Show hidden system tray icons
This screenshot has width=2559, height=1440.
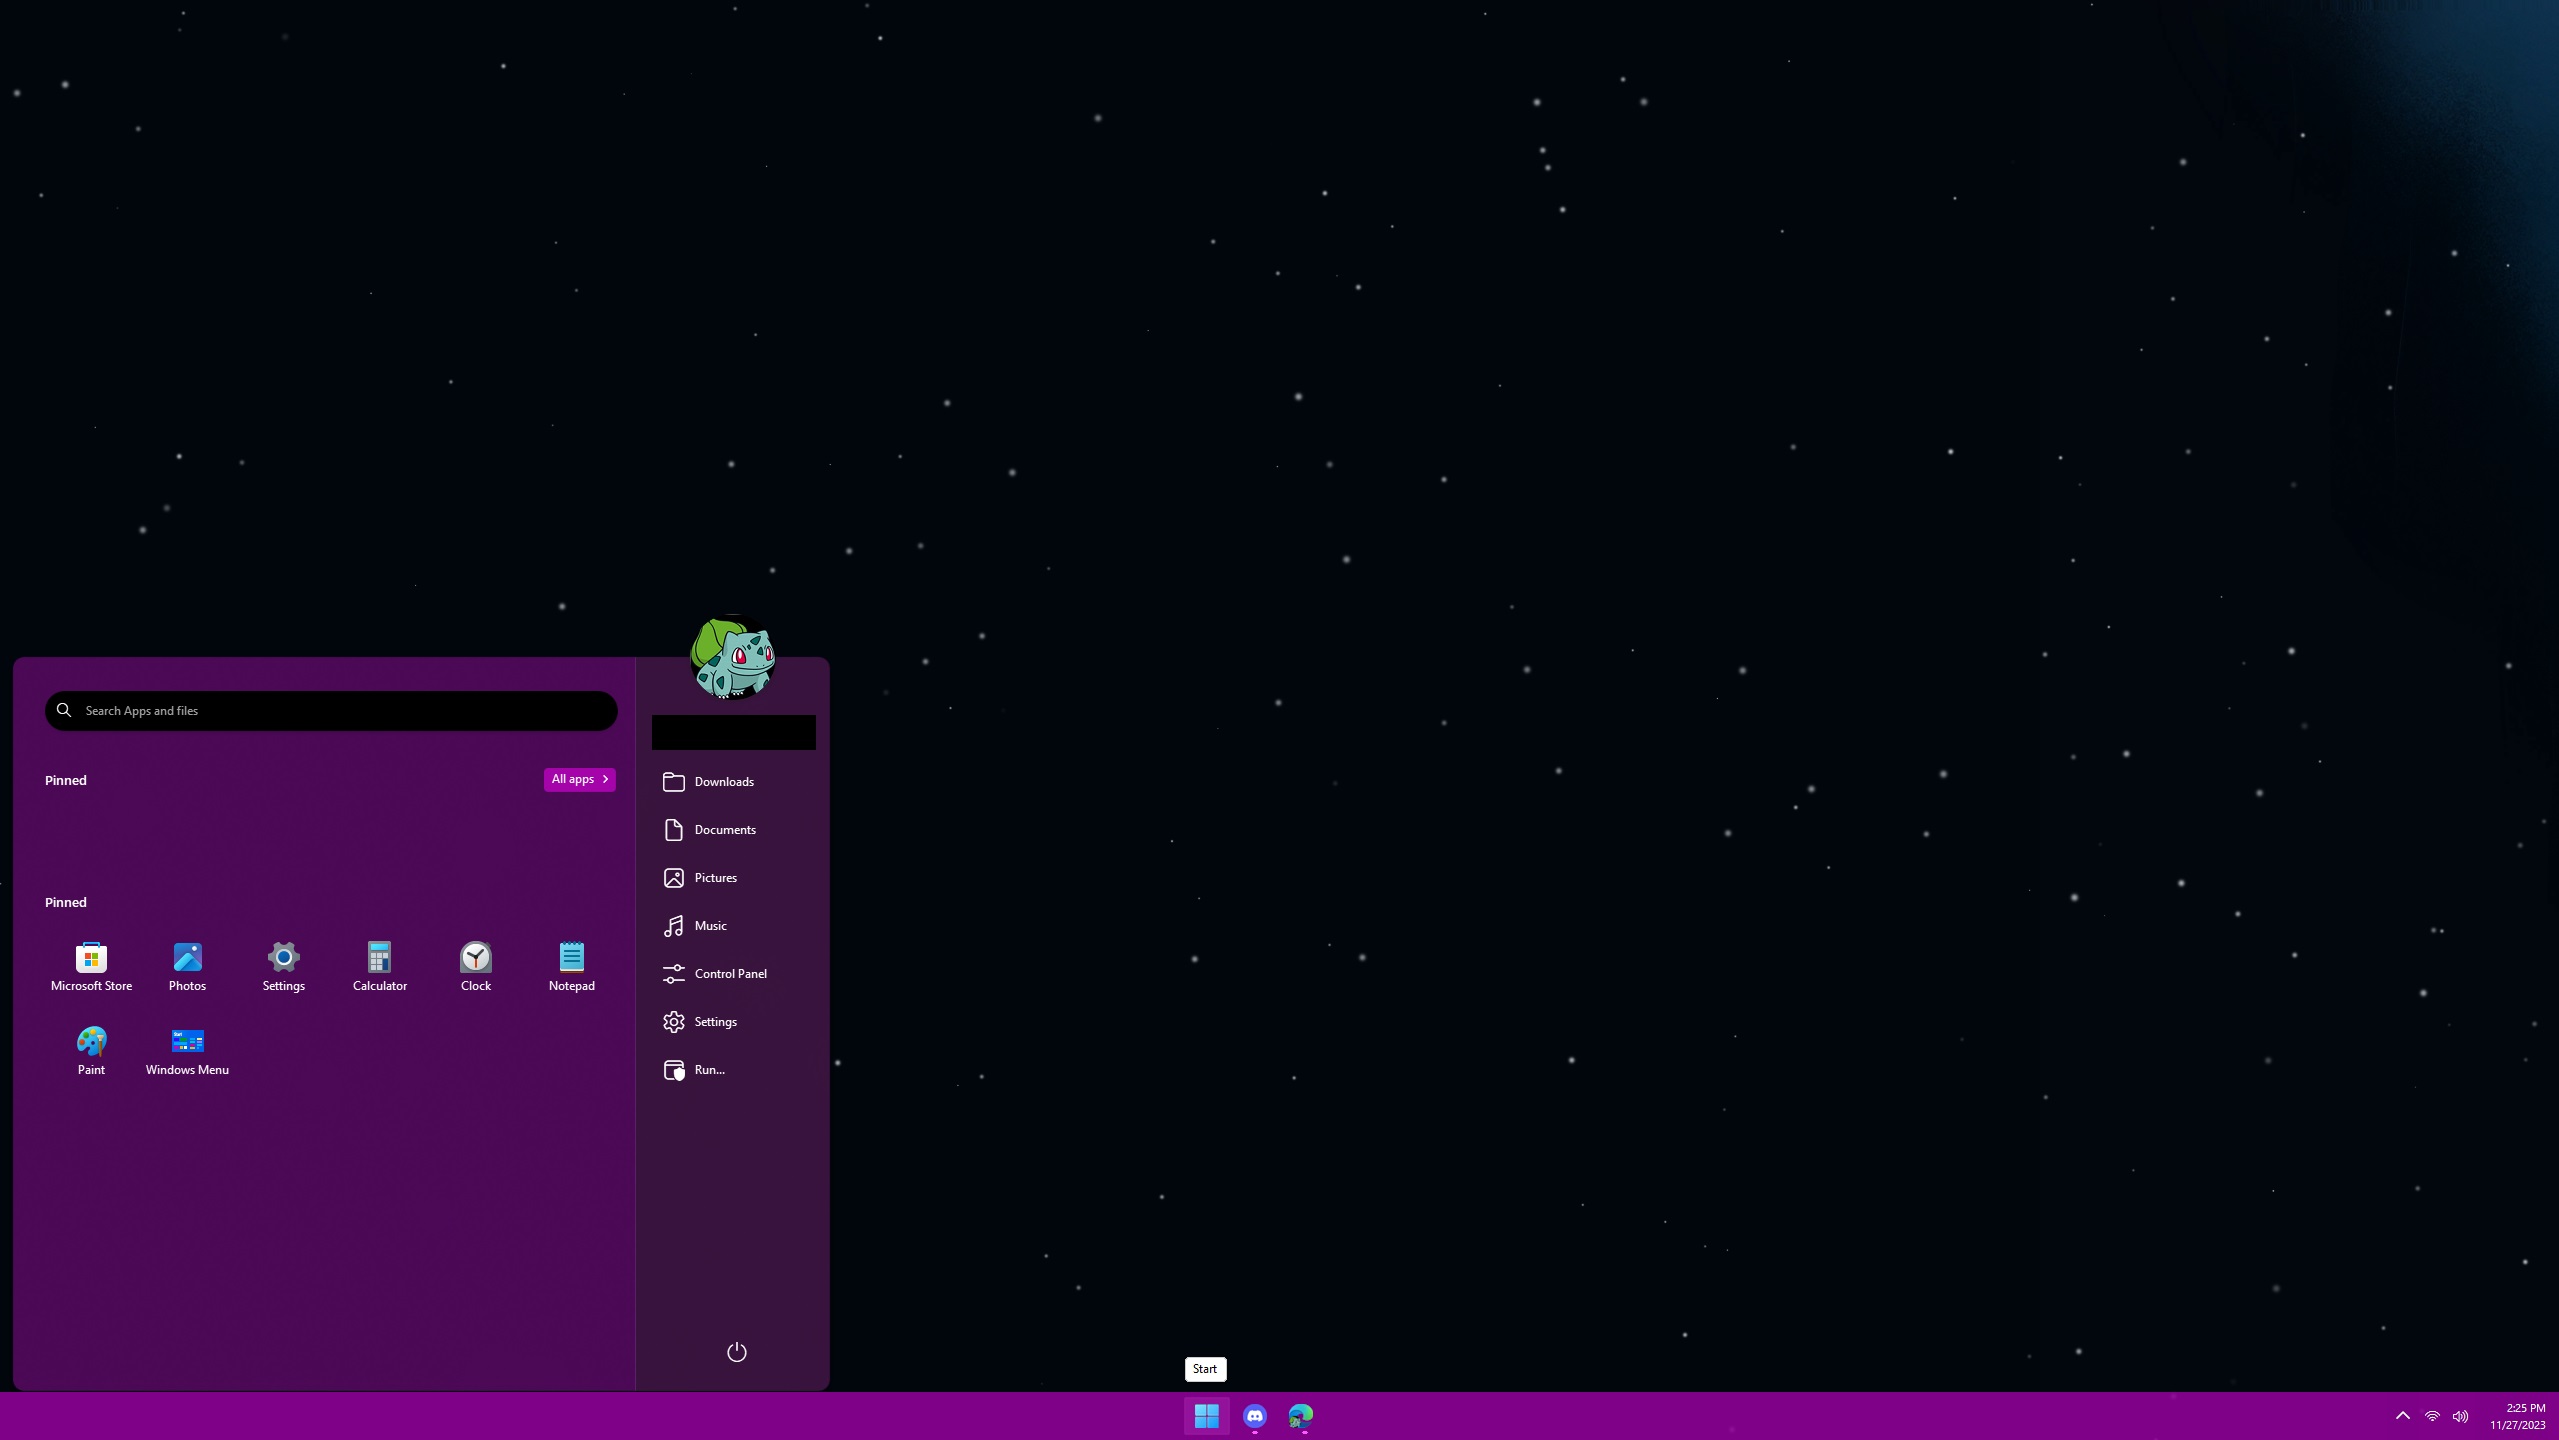point(2402,1416)
